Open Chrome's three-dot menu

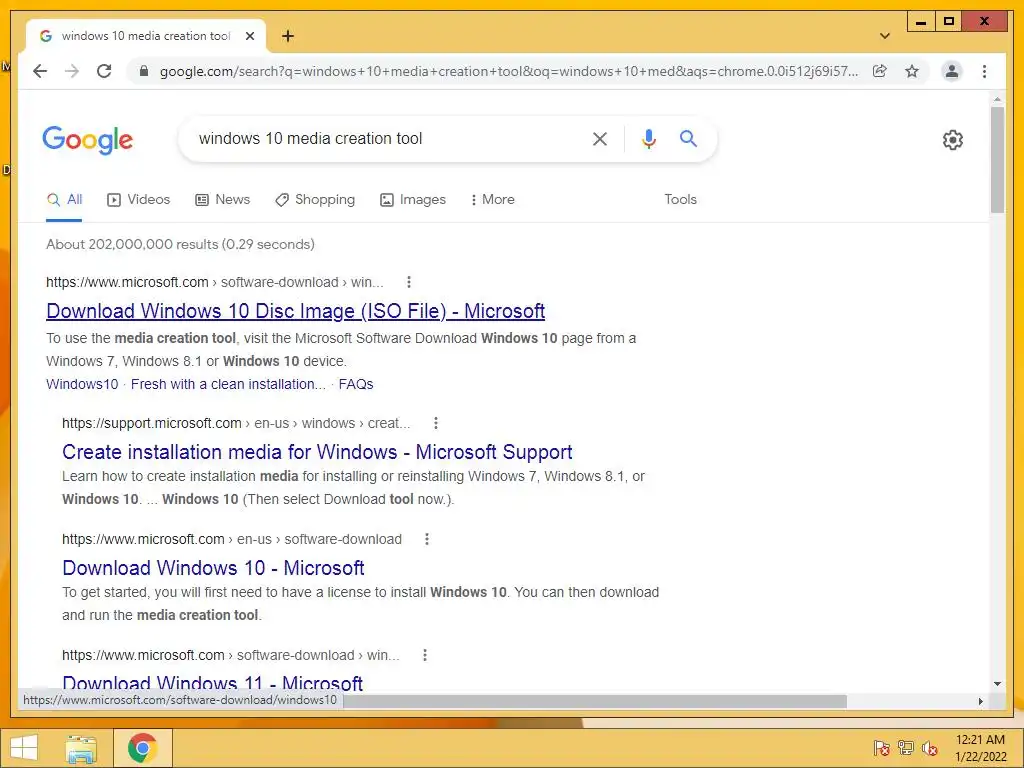click(984, 71)
